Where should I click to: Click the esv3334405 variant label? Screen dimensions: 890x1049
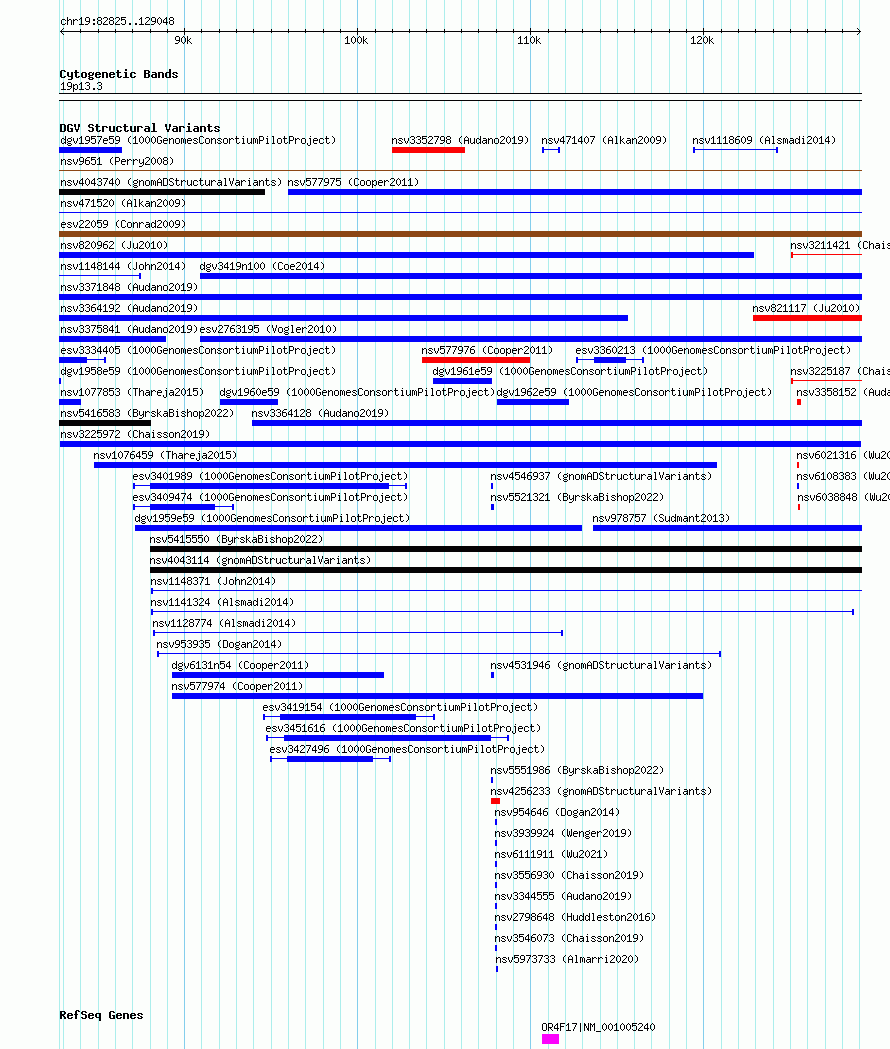tap(198, 350)
